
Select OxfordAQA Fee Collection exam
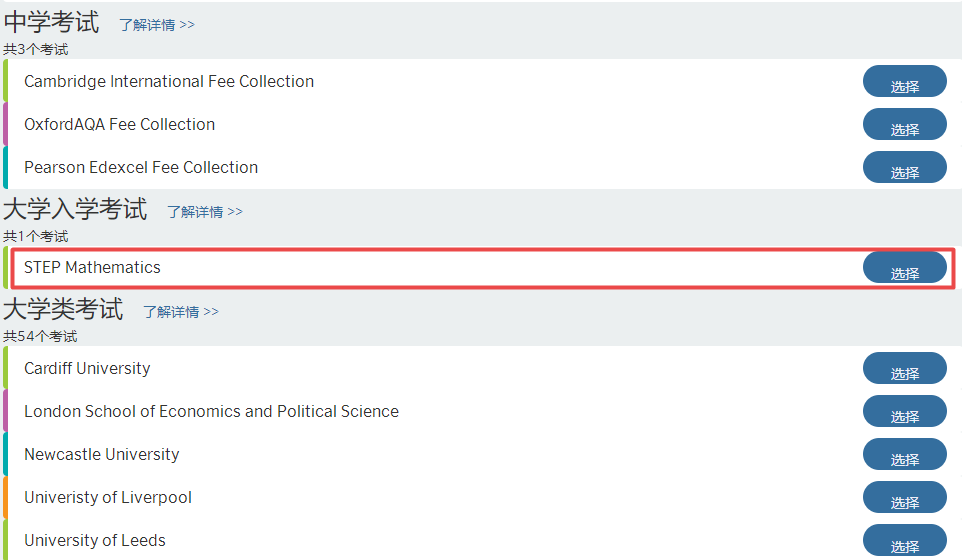[x=904, y=124]
